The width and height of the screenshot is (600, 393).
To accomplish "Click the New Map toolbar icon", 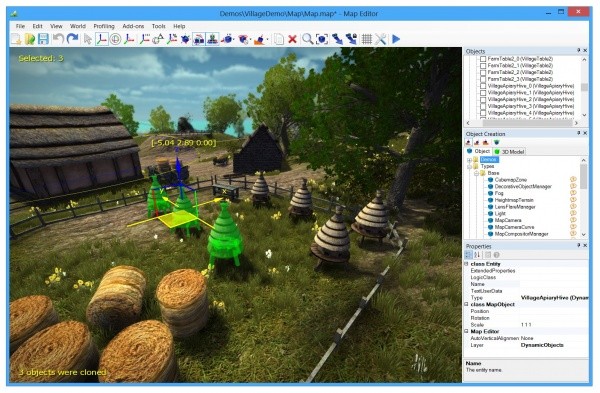I will click(x=16, y=39).
